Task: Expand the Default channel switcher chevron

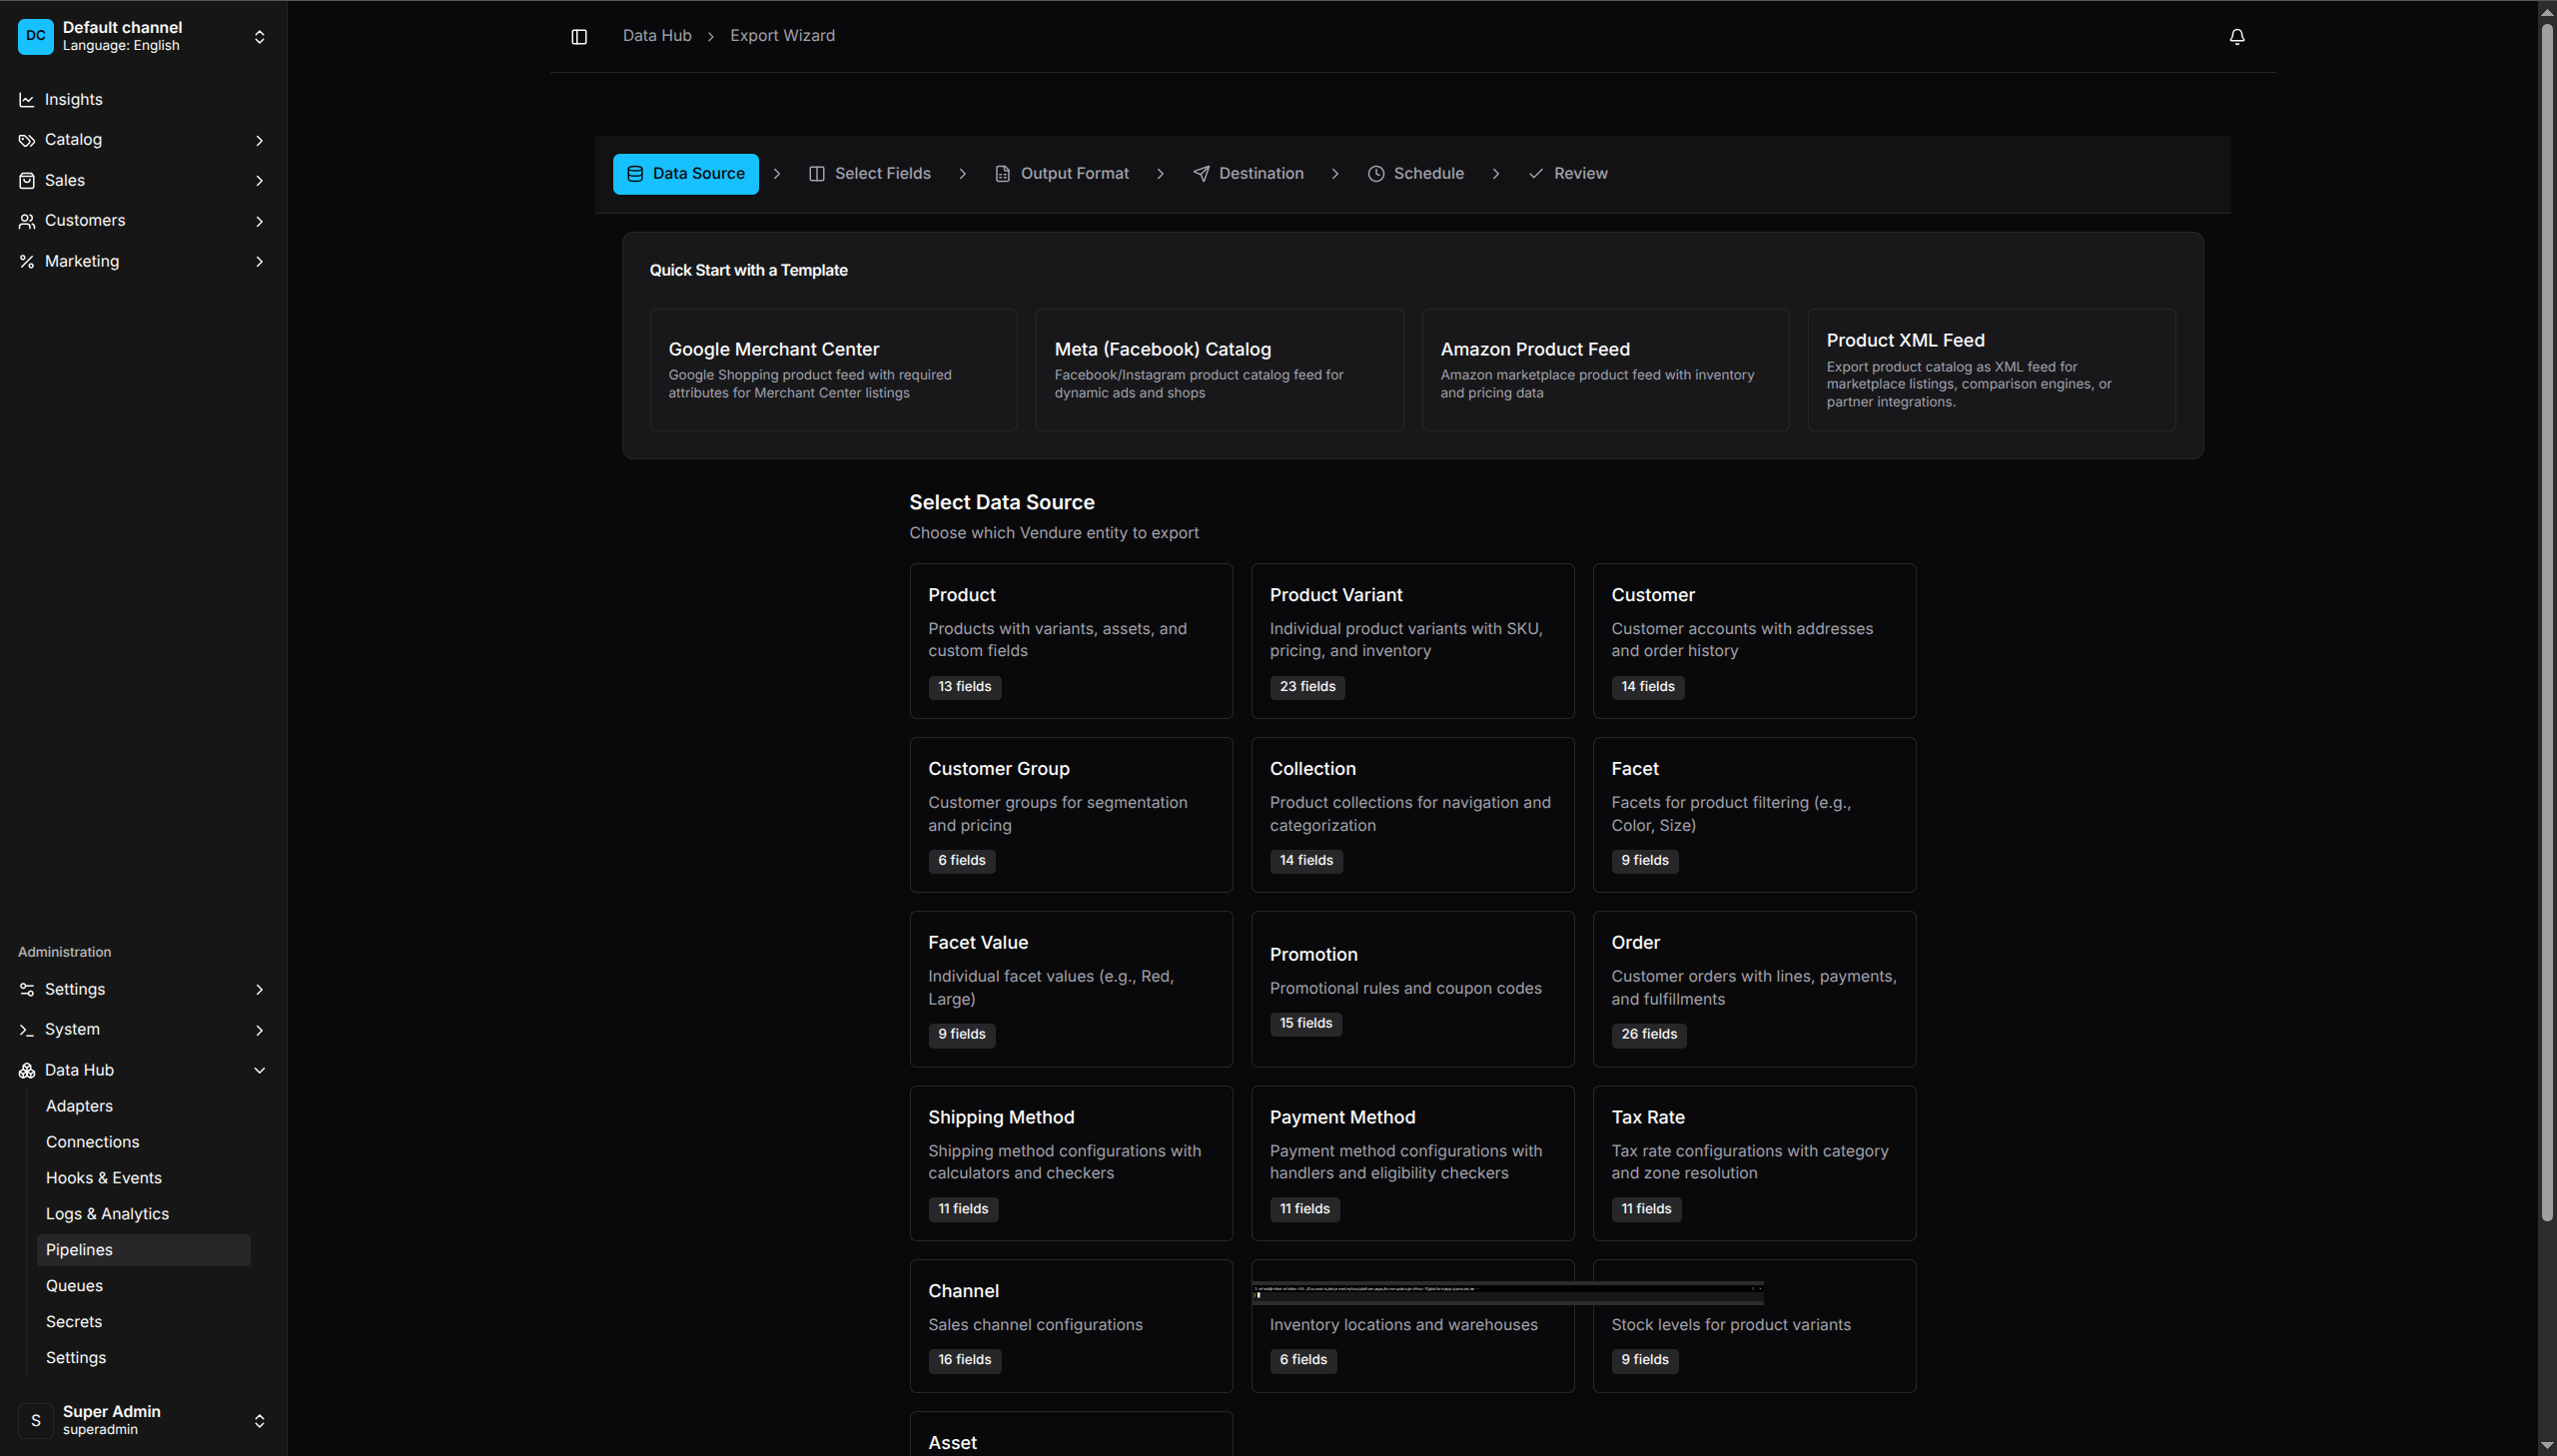Action: (x=259, y=36)
